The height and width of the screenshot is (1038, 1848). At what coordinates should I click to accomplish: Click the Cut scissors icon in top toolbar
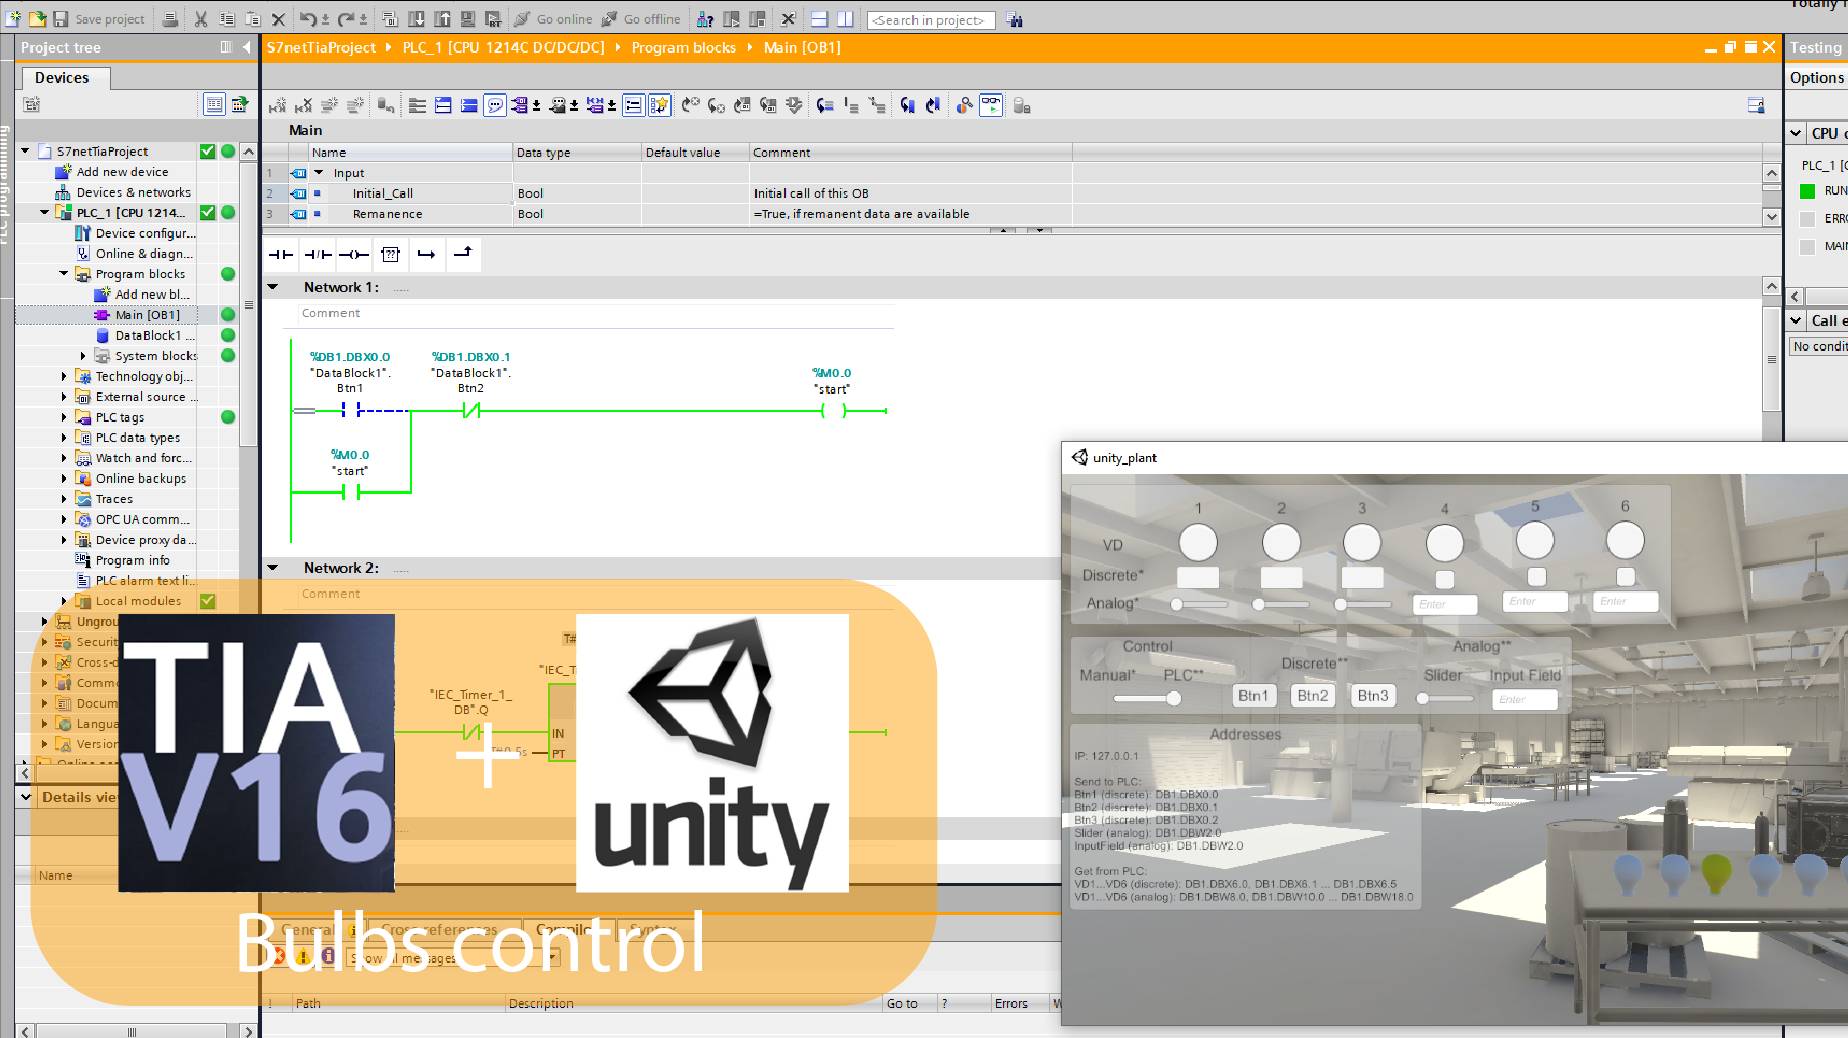[200, 19]
